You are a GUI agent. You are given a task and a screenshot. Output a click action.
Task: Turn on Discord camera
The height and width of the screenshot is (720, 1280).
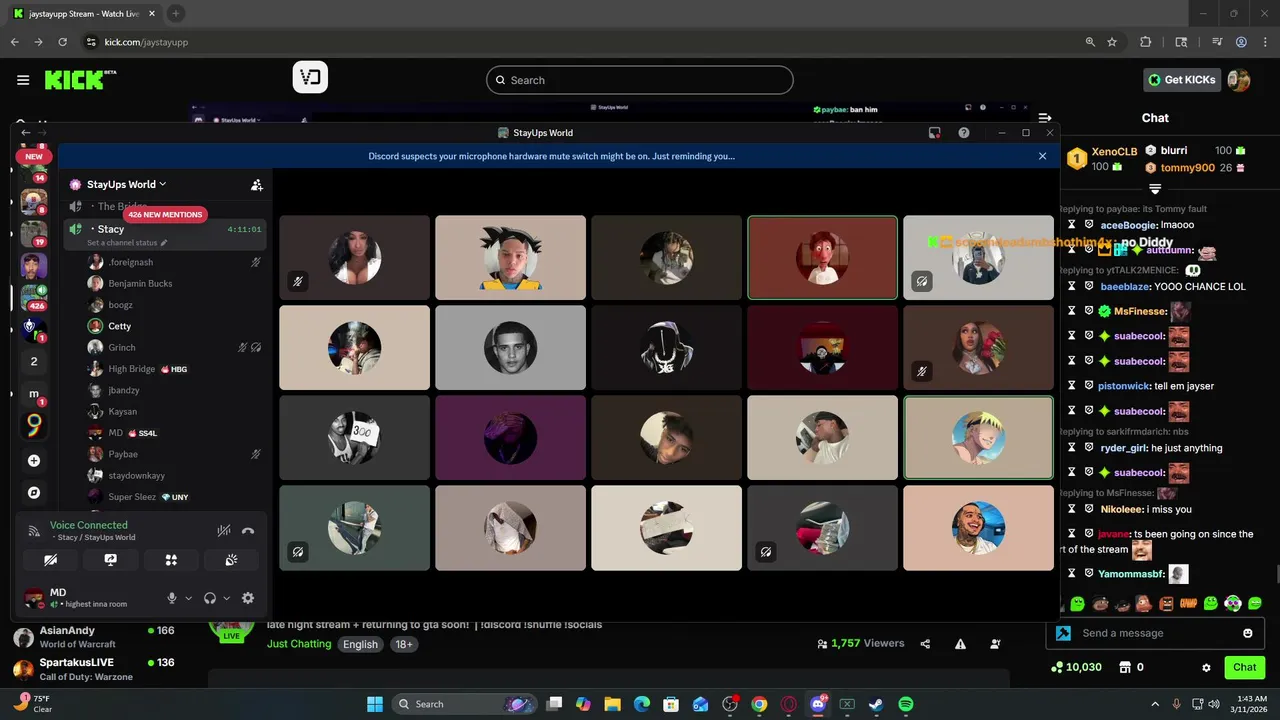(50, 560)
